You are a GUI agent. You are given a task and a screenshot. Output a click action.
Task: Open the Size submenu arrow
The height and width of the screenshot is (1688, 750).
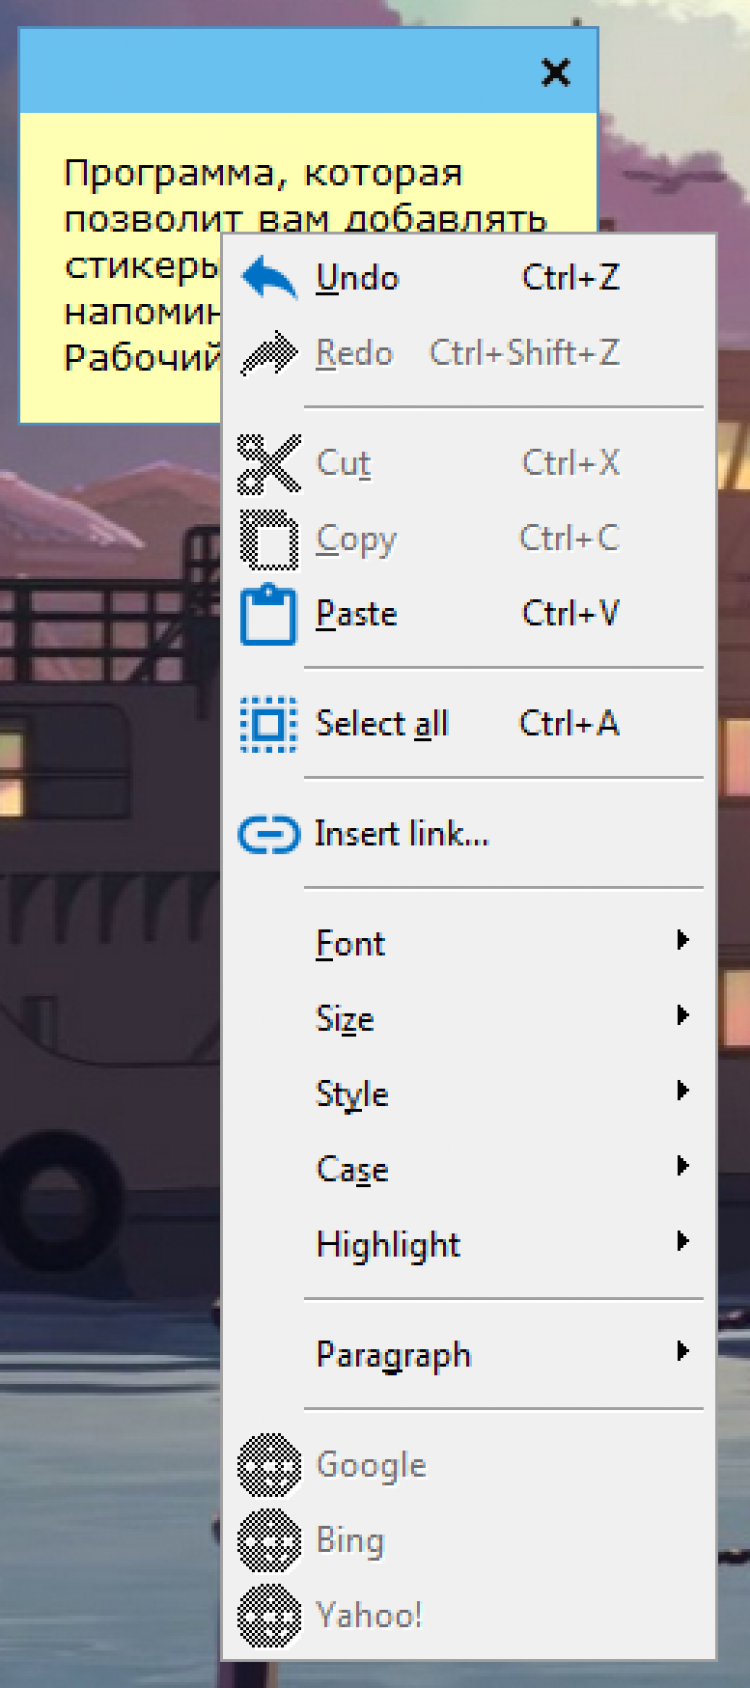pyautogui.click(x=683, y=1015)
